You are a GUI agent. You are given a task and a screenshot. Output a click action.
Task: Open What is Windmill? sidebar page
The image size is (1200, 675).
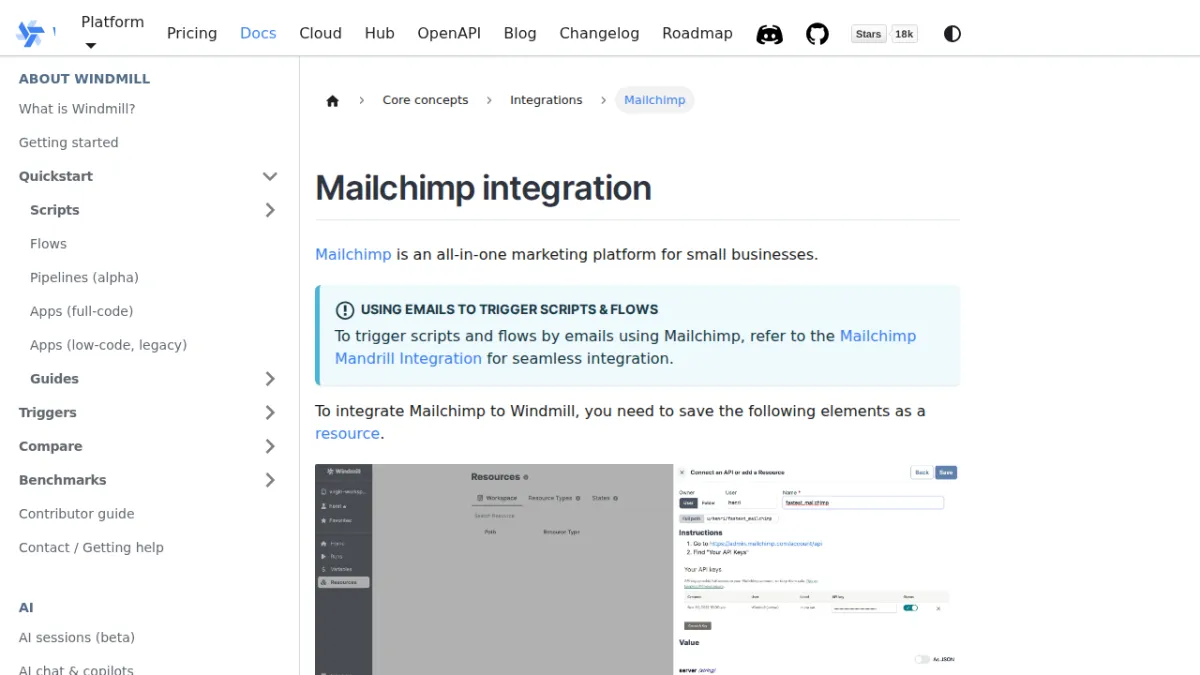(77, 109)
